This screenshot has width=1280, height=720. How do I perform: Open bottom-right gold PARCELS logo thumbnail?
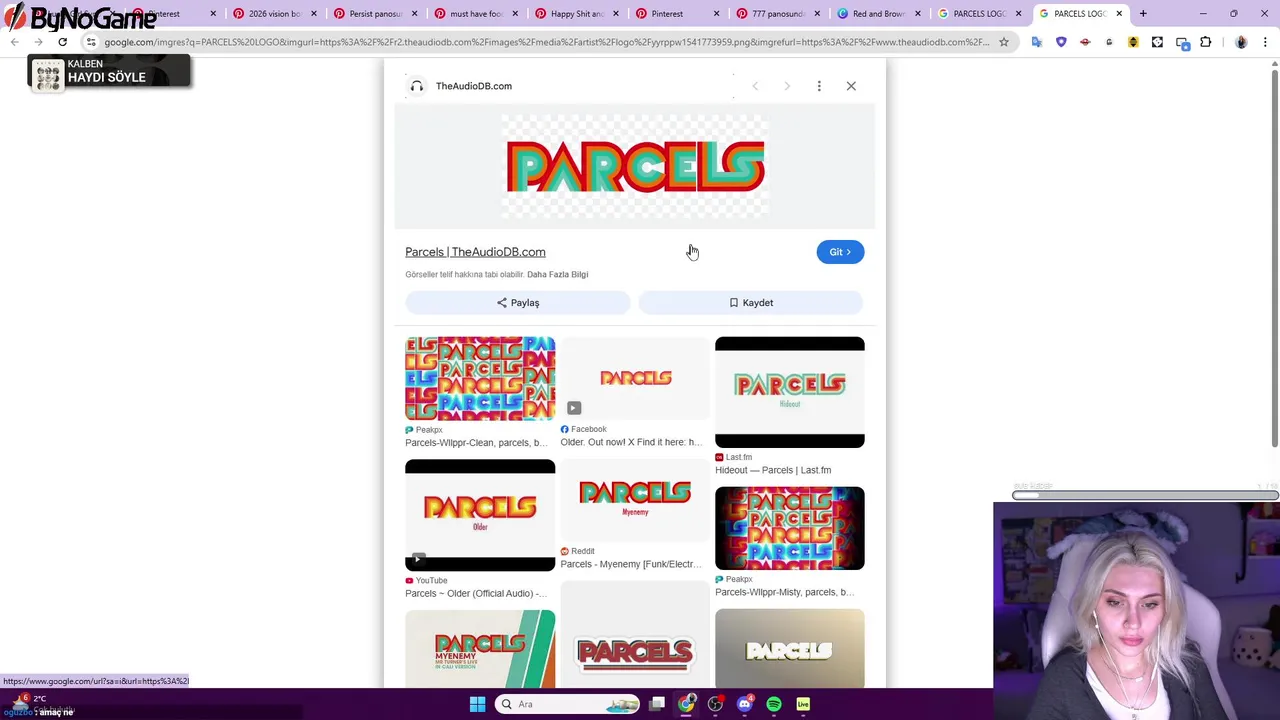pyautogui.click(x=790, y=648)
